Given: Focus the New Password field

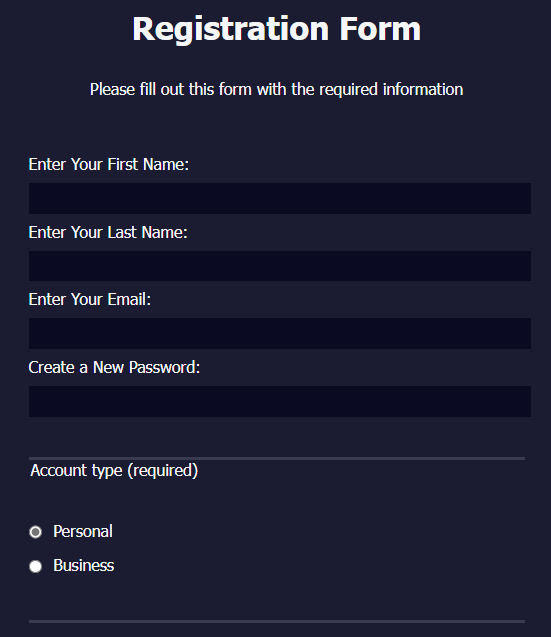Looking at the screenshot, I should [280, 401].
